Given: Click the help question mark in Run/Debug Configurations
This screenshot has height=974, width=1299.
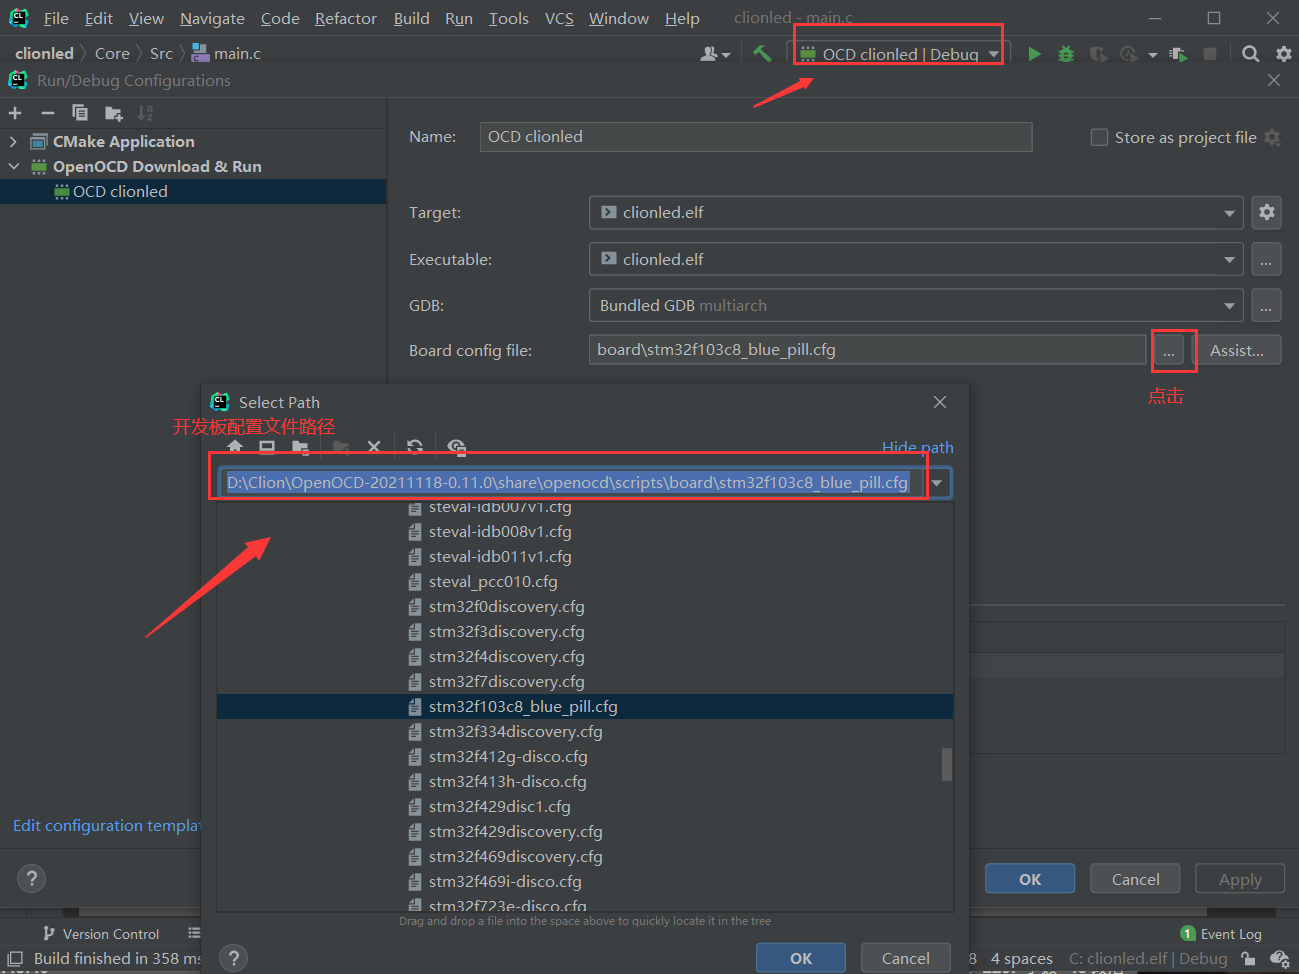Looking at the screenshot, I should (32, 878).
